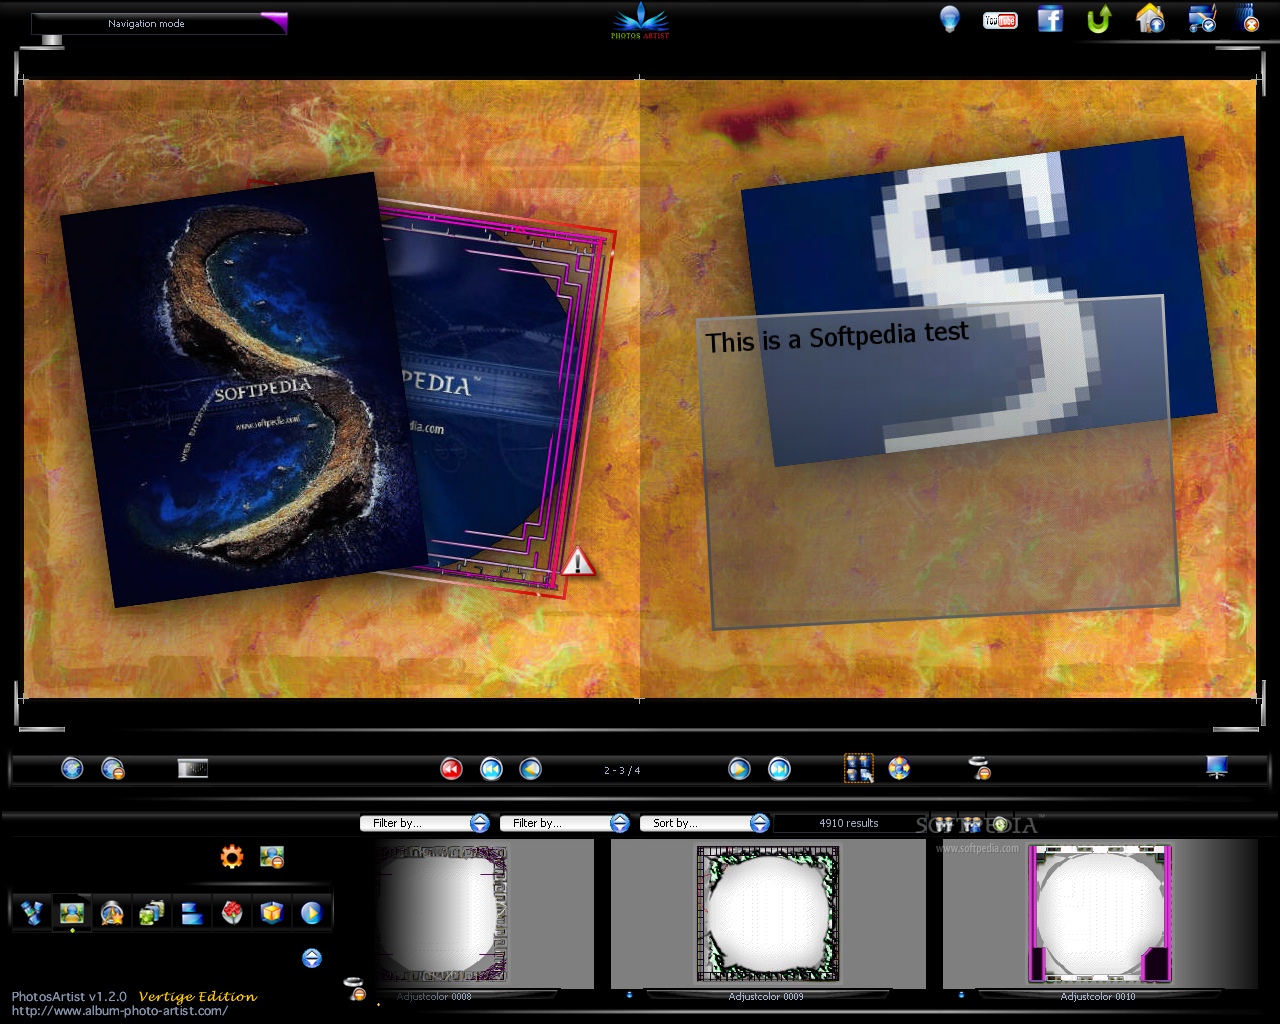Click the ring with minus icon on navigation bar
The width and height of the screenshot is (1280, 1024).
(980, 767)
